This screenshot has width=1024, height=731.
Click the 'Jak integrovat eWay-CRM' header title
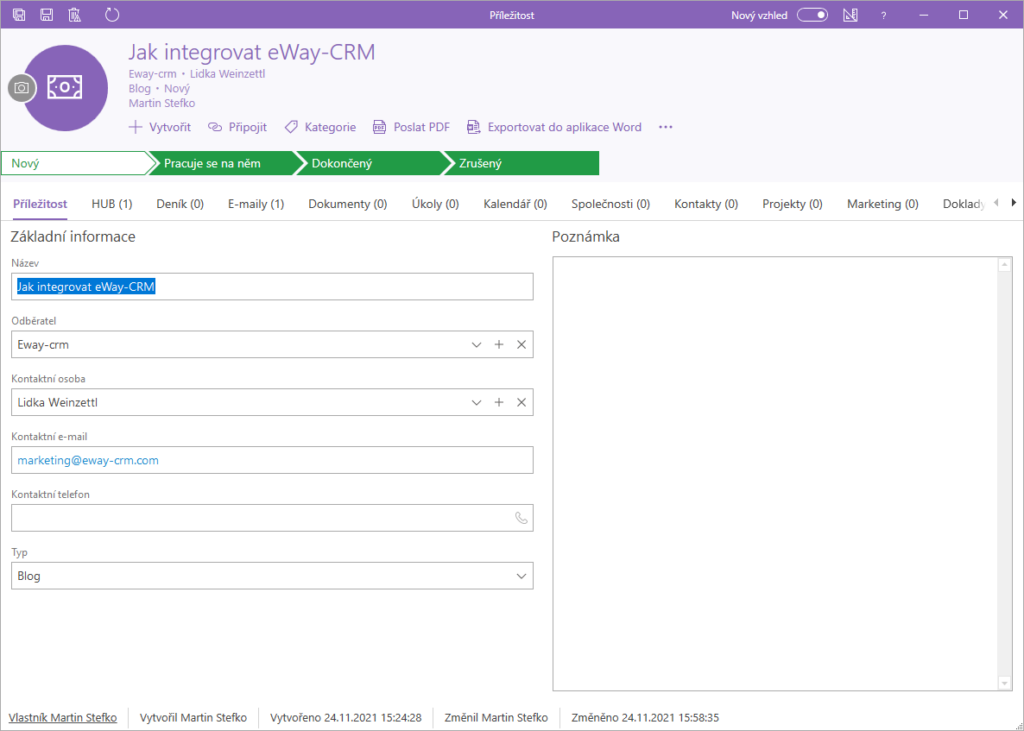pyautogui.click(x=251, y=52)
